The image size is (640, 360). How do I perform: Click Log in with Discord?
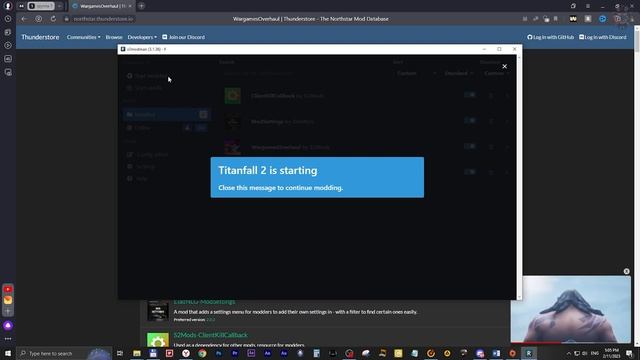(x=602, y=37)
